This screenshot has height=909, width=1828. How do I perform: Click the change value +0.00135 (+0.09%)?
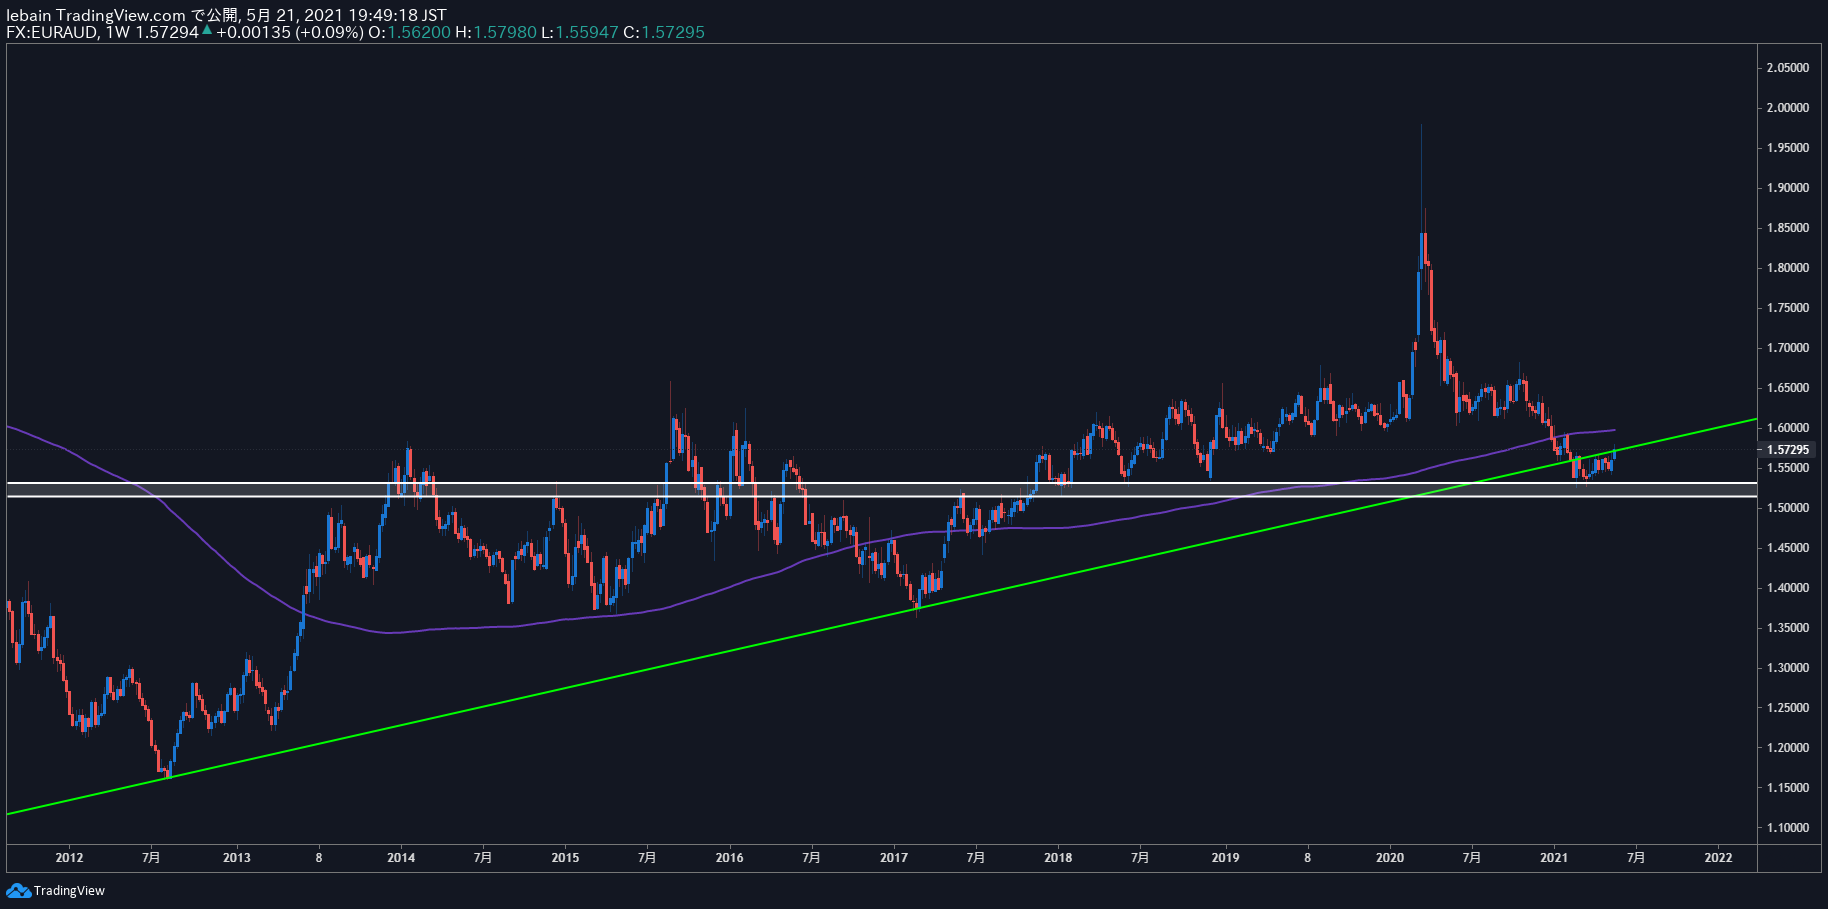point(290,32)
